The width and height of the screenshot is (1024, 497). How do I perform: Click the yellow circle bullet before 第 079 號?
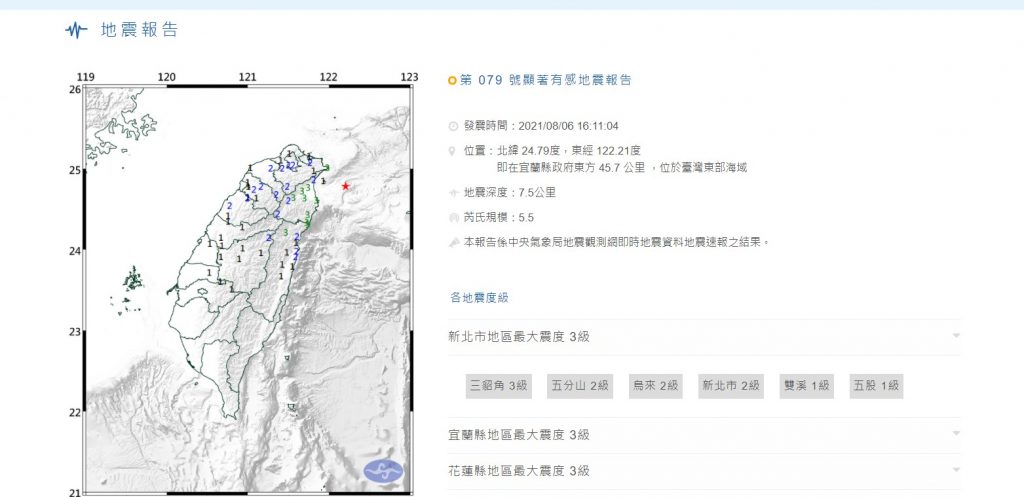pyautogui.click(x=452, y=81)
